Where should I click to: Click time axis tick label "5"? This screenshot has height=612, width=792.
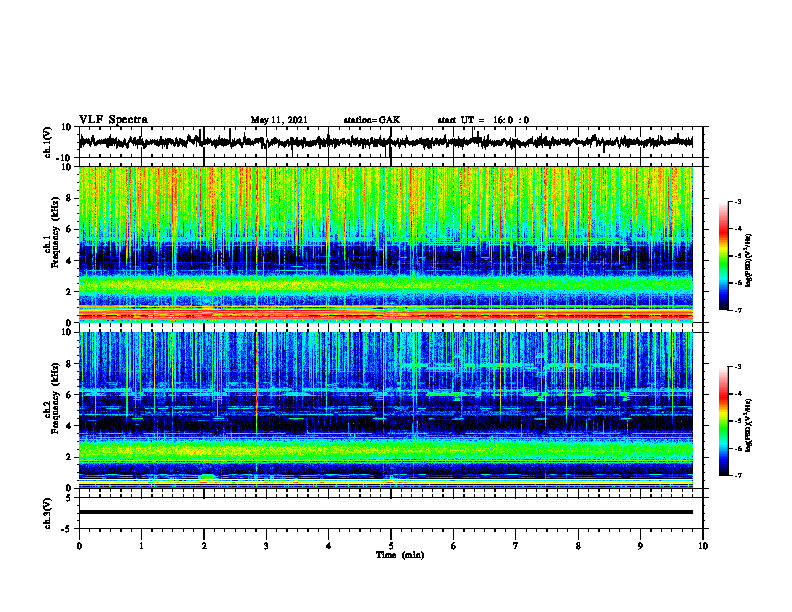[x=391, y=546]
